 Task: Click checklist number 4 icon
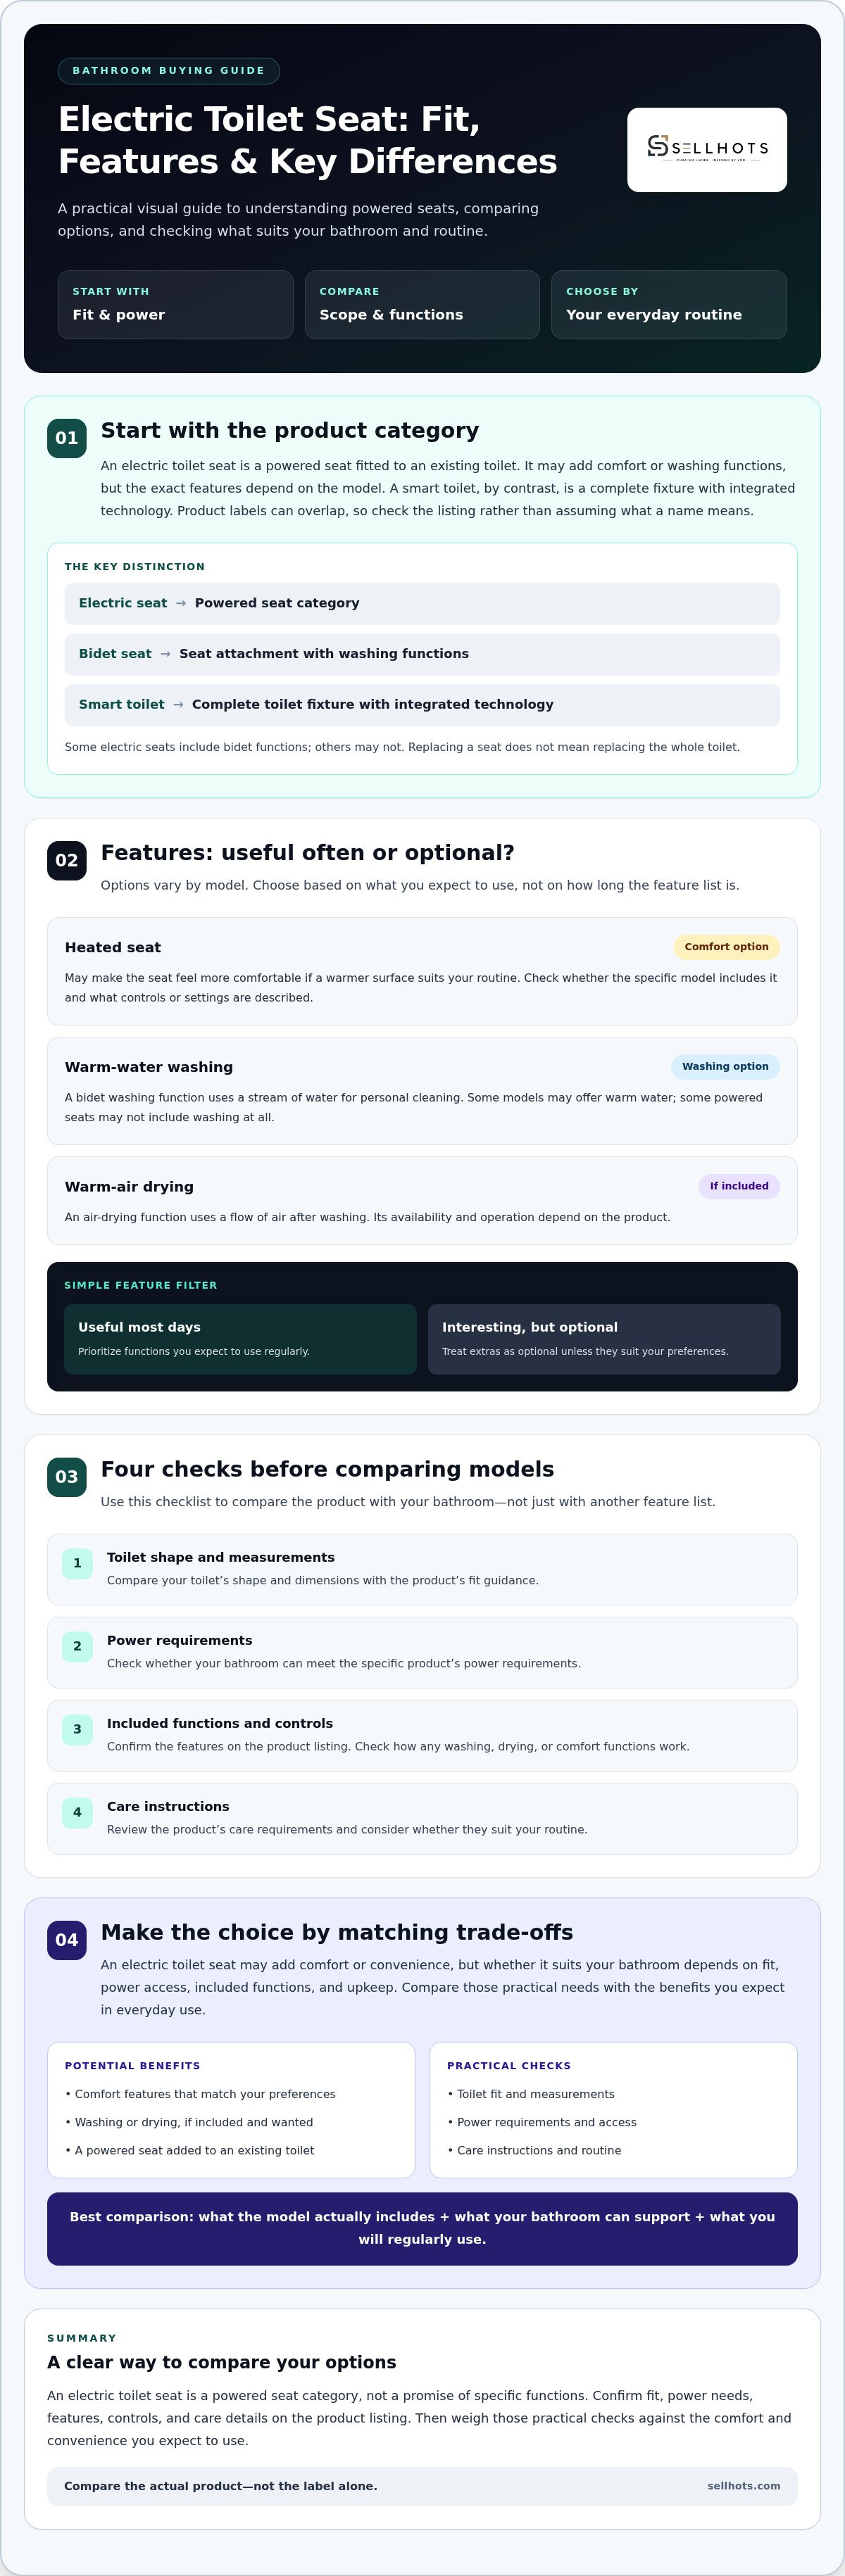pos(77,1812)
